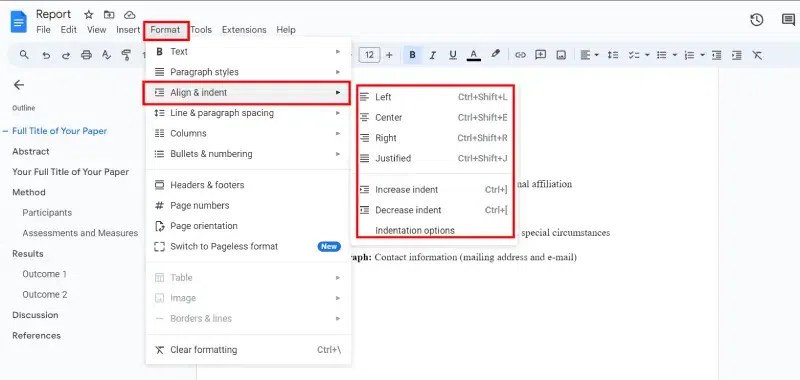Screen dimensions: 800x380
Task: Open the Help menu
Action: click(286, 30)
